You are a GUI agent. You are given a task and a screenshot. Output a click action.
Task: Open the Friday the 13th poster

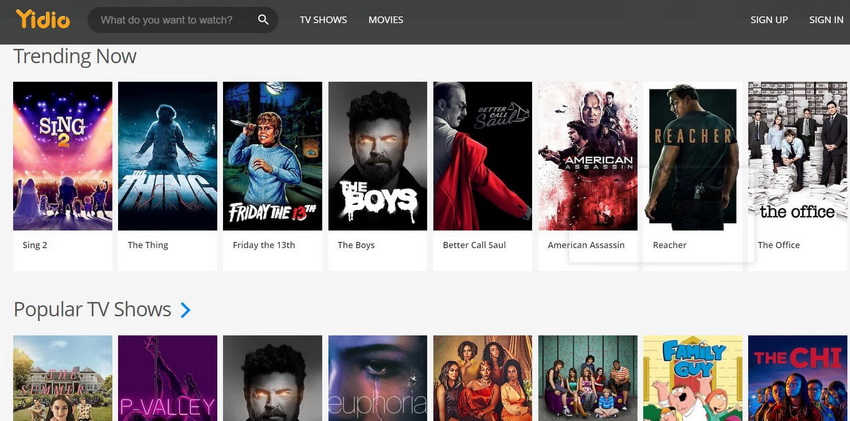(x=272, y=156)
